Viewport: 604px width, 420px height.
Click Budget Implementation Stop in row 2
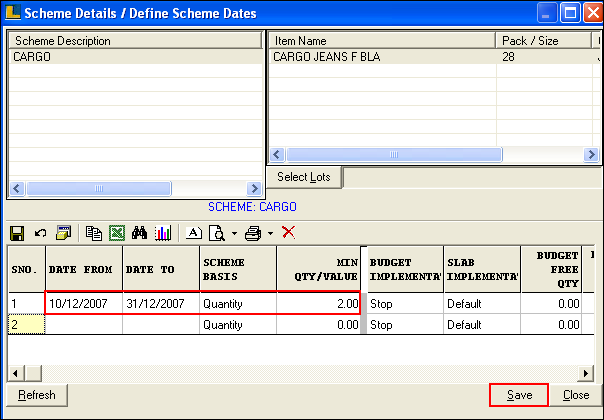pyautogui.click(x=405, y=324)
